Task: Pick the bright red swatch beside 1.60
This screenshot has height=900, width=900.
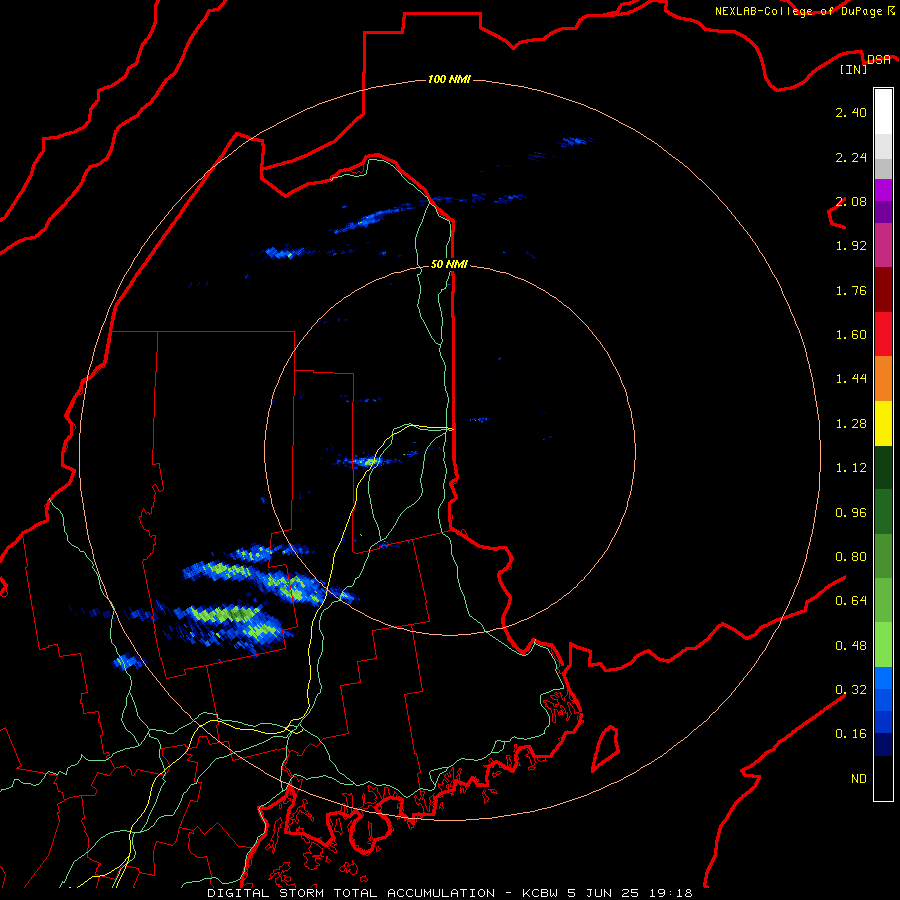Action: pyautogui.click(x=883, y=334)
